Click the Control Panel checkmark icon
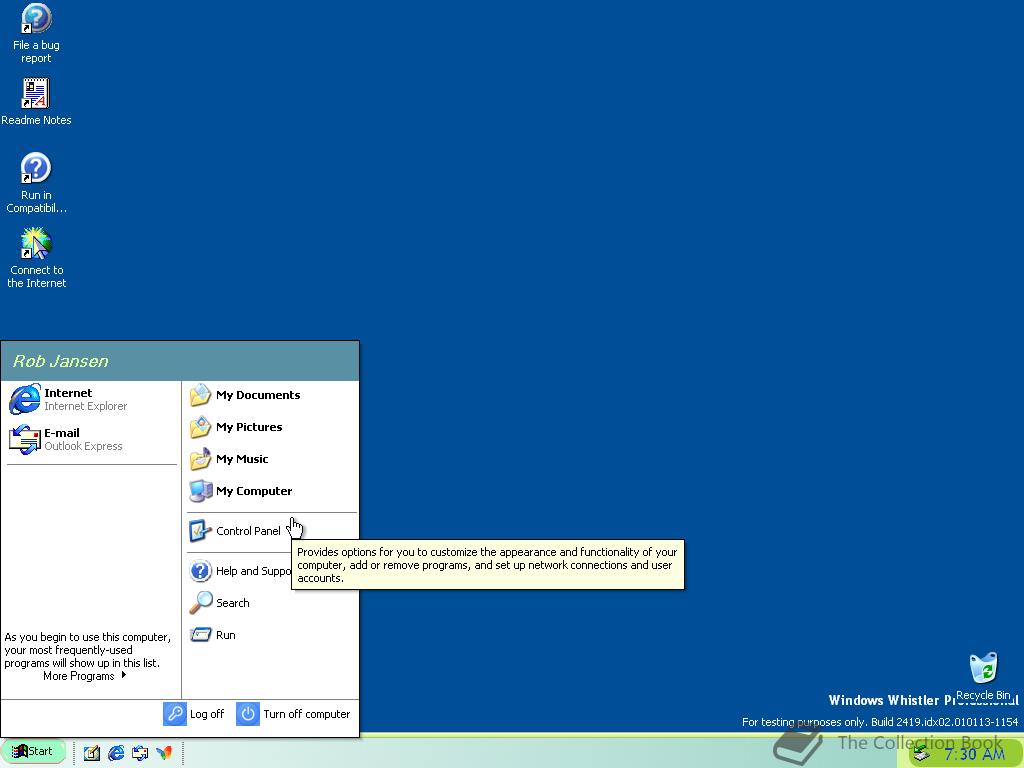Screen dimensions: 1024x768 tap(200, 531)
